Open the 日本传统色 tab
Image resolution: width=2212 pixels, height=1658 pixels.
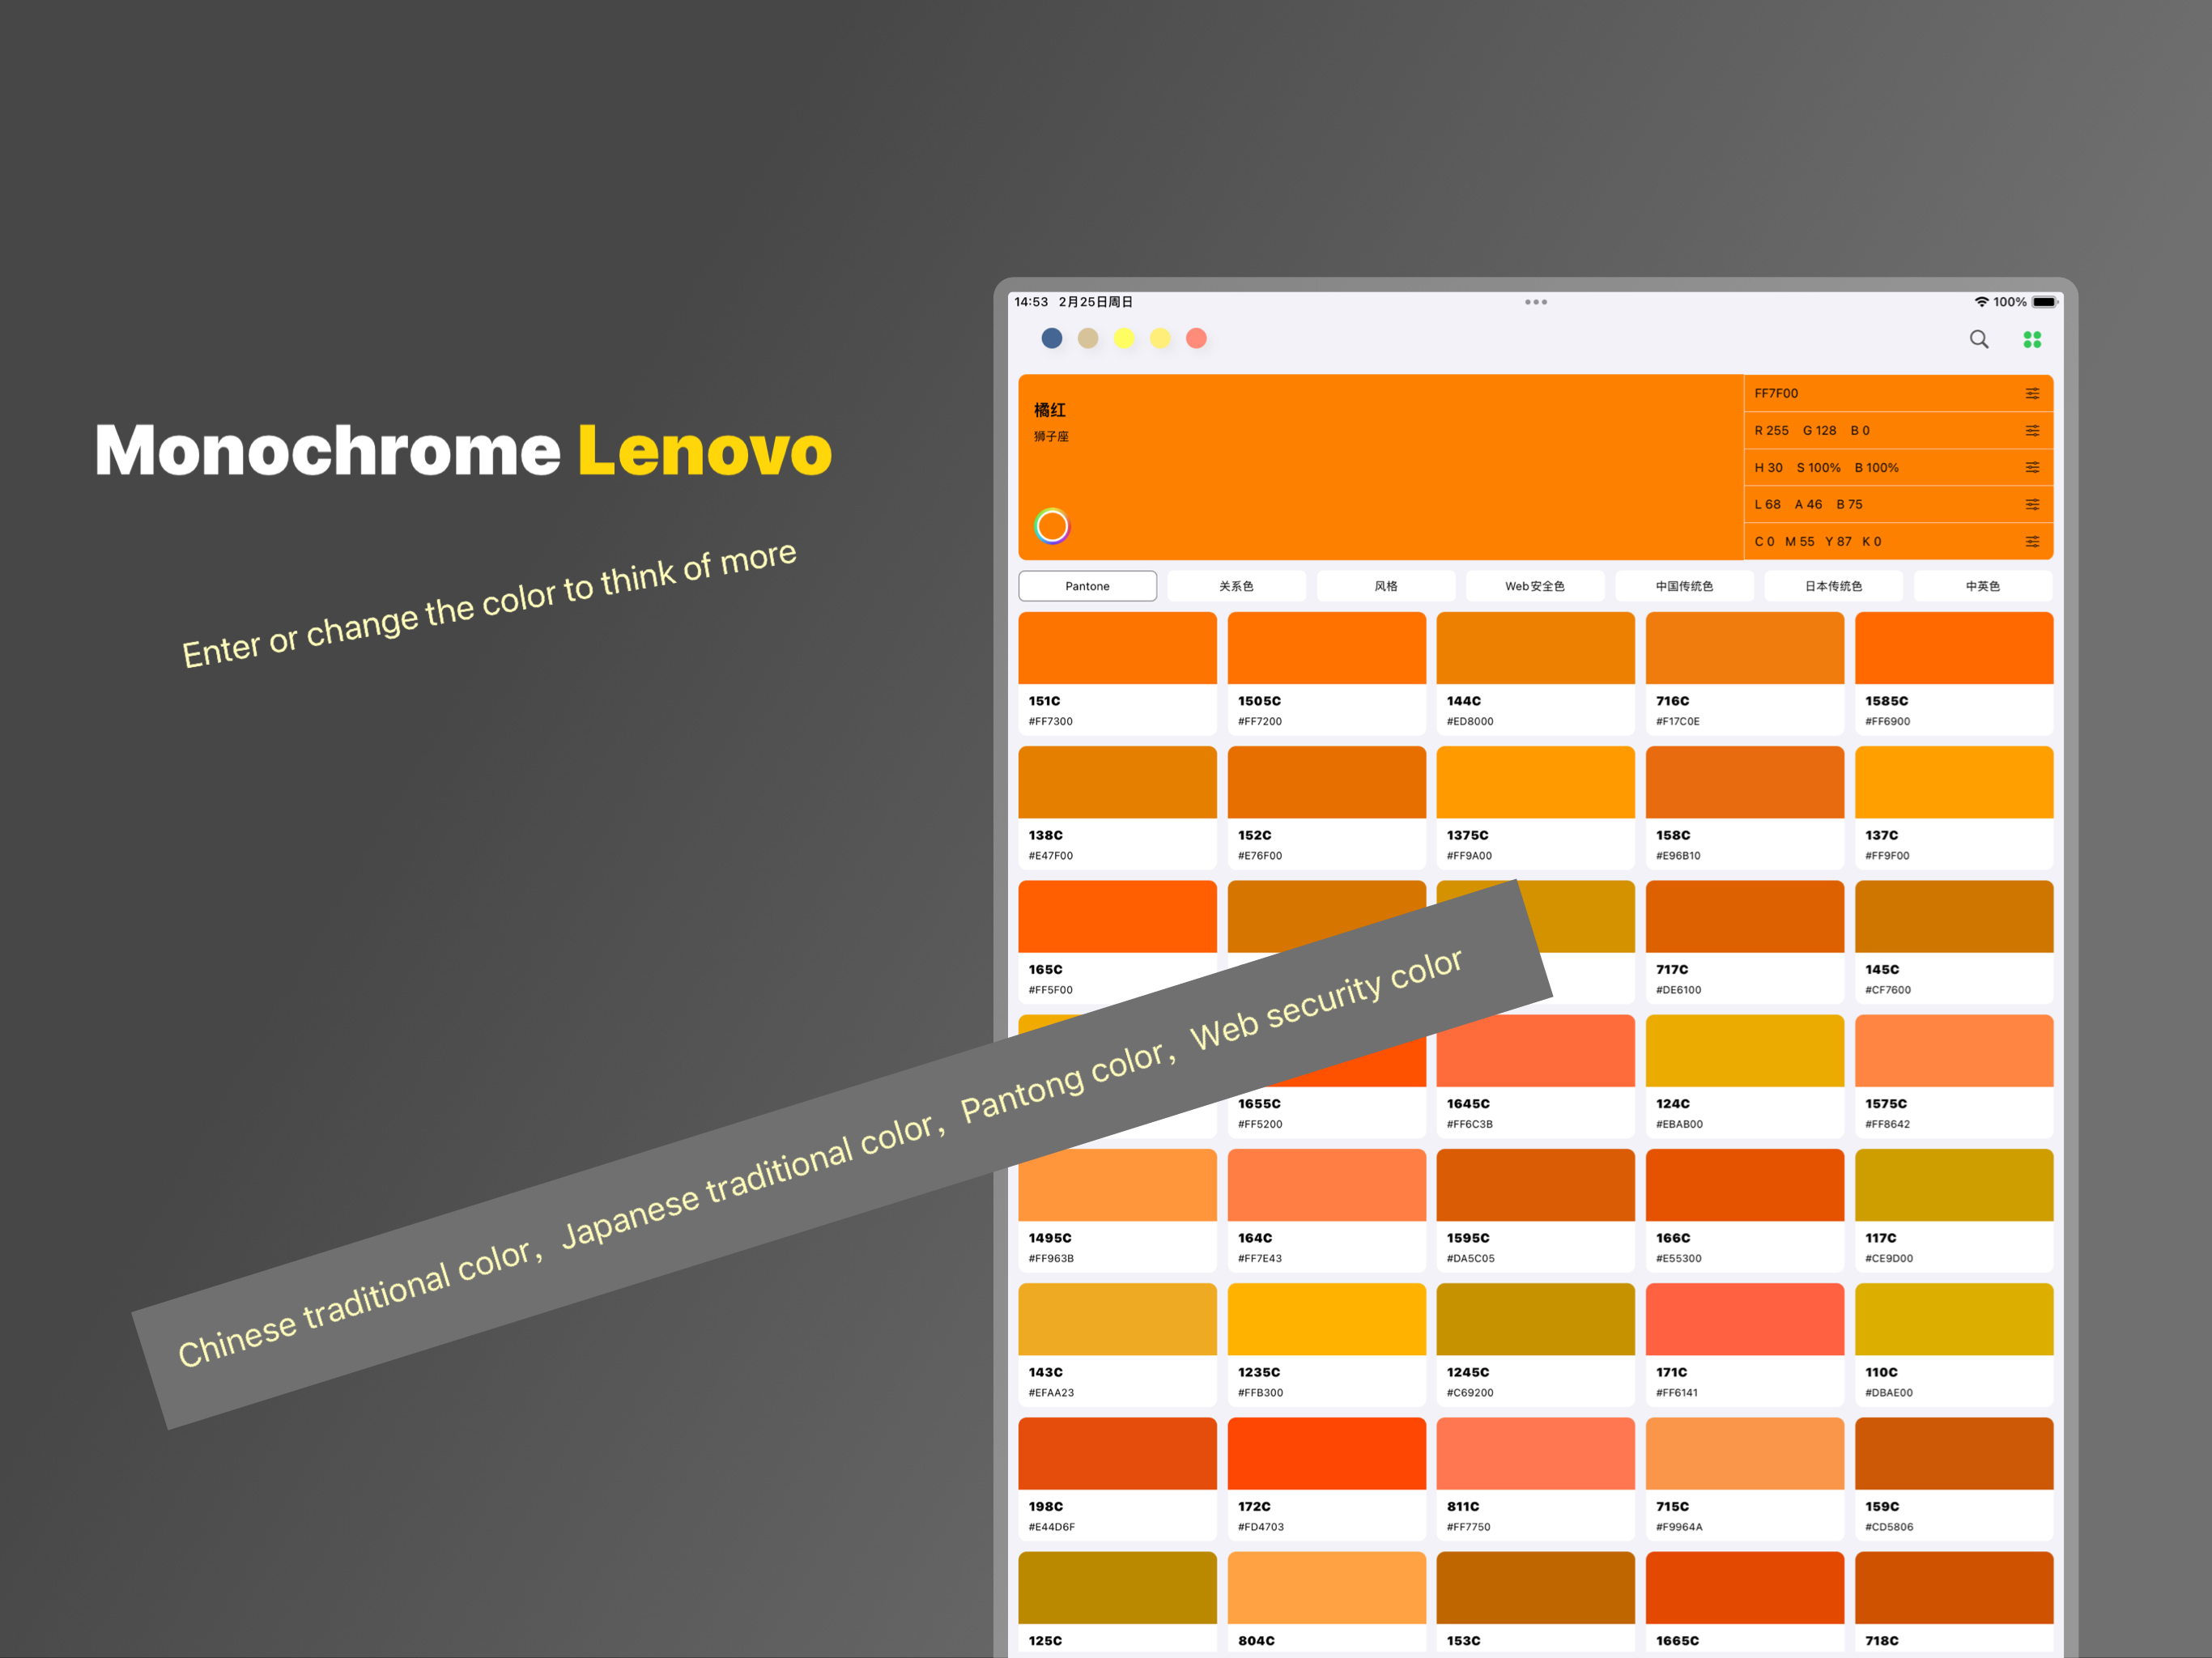(1833, 586)
